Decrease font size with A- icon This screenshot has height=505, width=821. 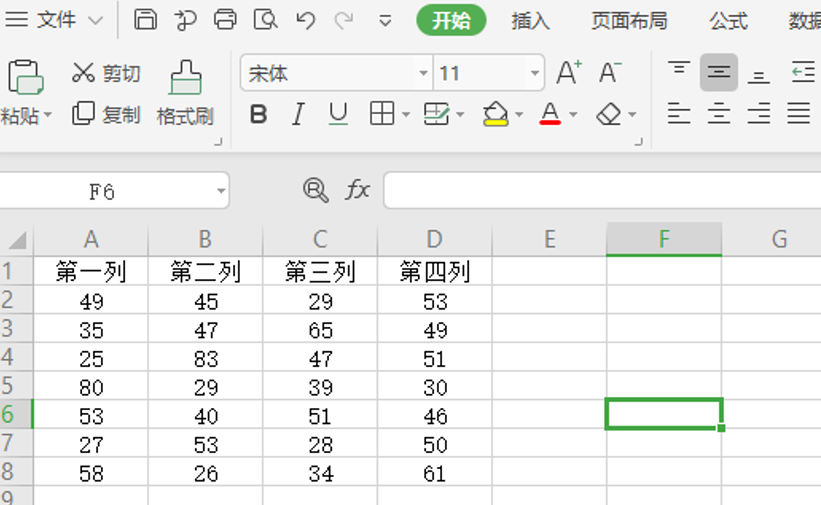point(609,72)
